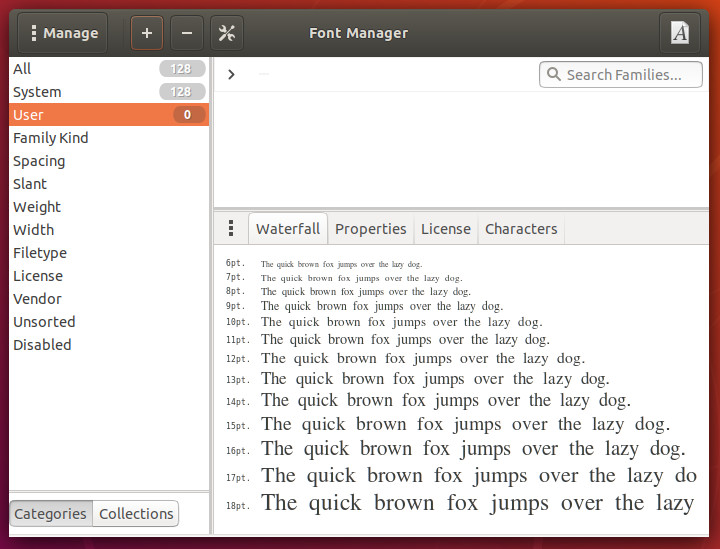The height and width of the screenshot is (549, 720).
Task: Expand the Family Kind category
Action: point(50,138)
